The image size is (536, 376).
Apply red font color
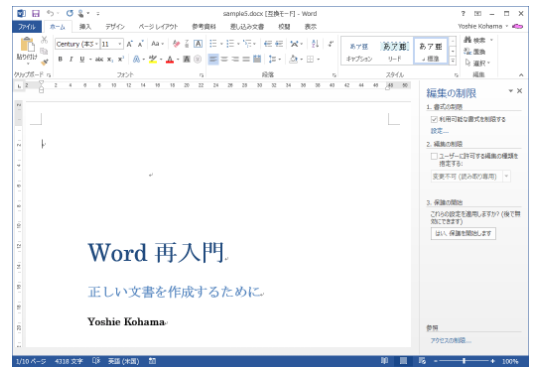[x=170, y=59]
